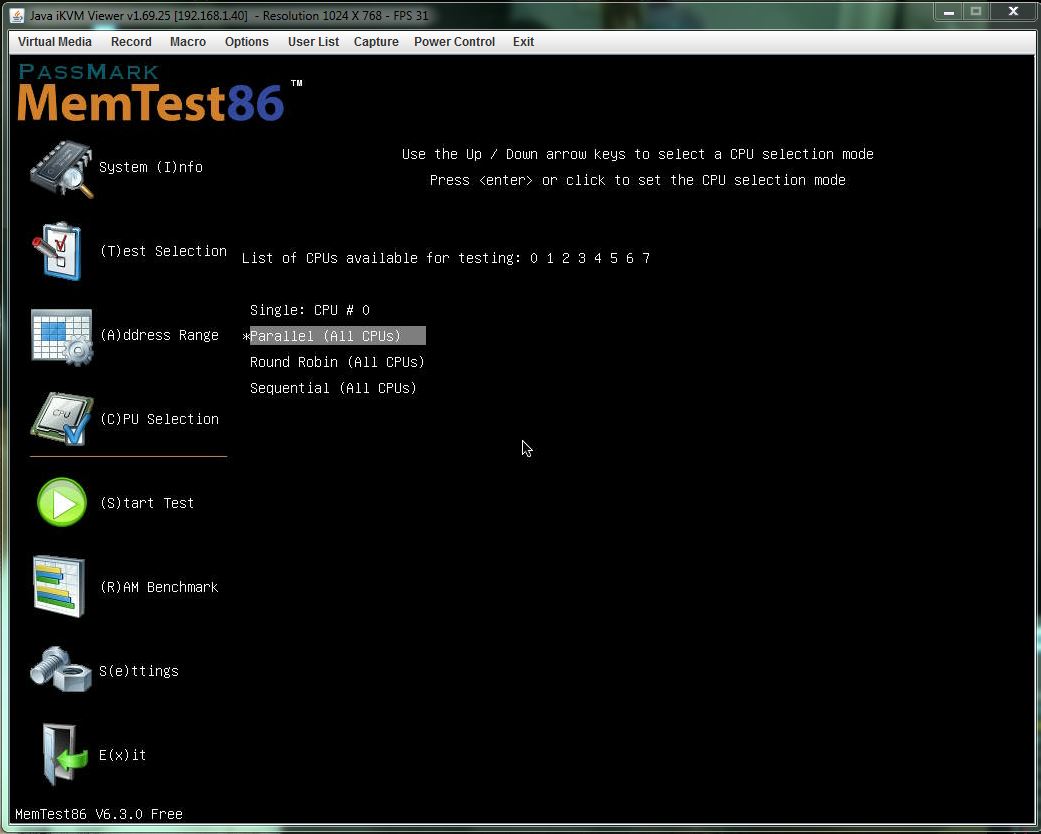
Task: Select the System (I)nfo label
Action: (151, 167)
